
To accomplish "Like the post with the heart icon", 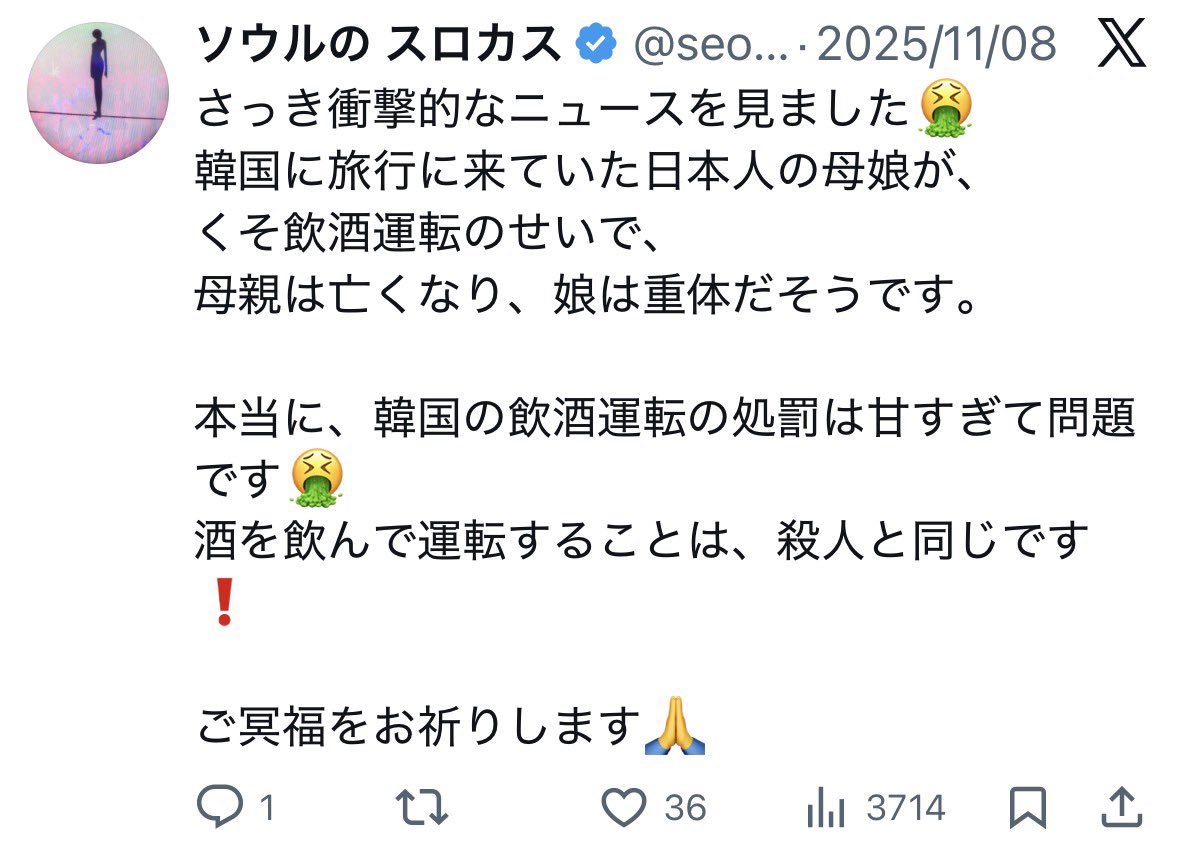I will click(x=623, y=807).
